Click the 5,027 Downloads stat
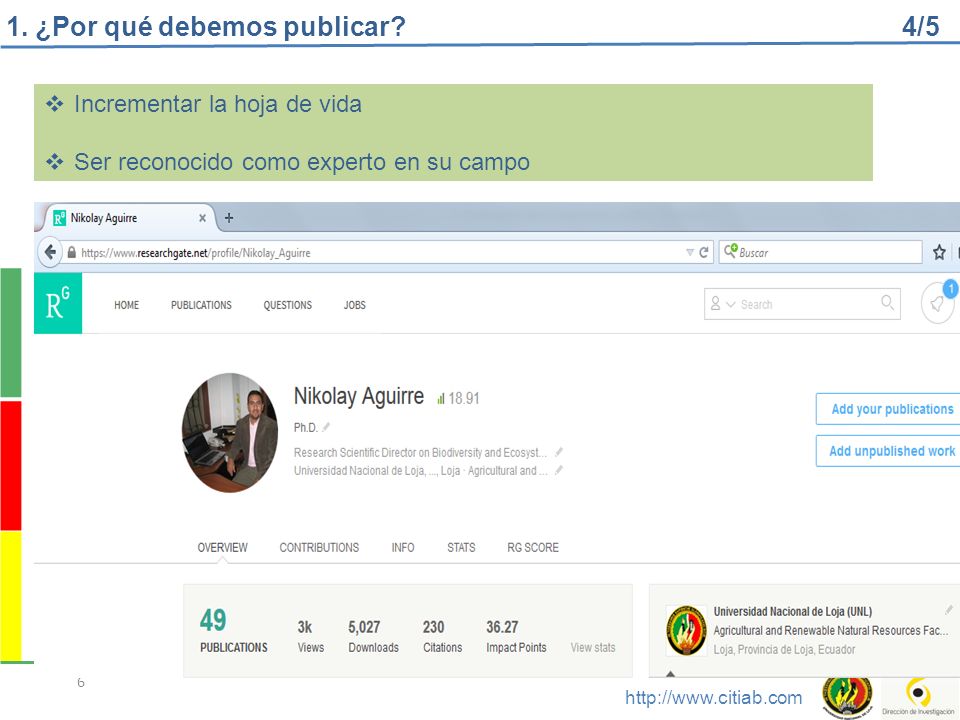This screenshot has height=720, width=960. click(x=373, y=636)
